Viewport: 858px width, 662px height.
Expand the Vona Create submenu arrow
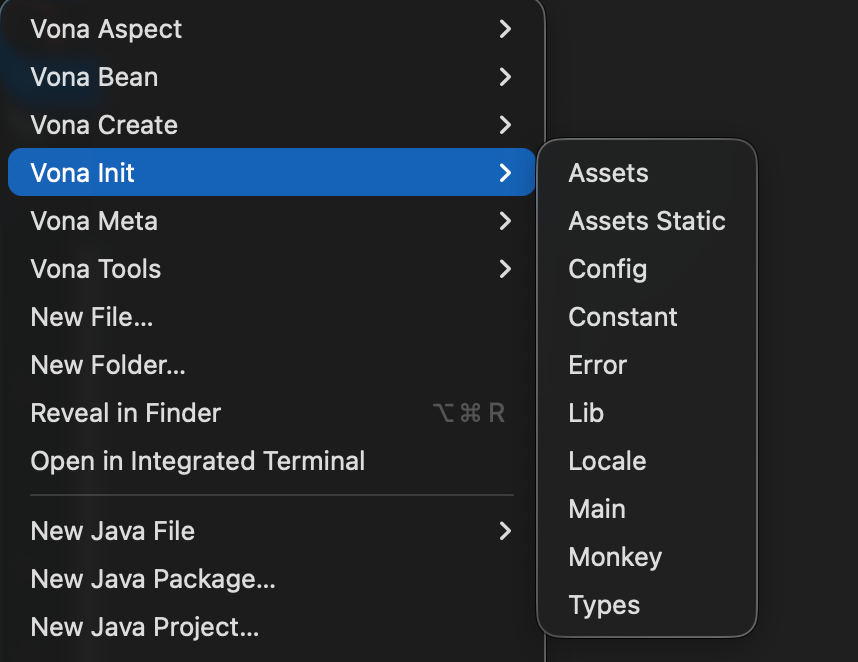[504, 125]
